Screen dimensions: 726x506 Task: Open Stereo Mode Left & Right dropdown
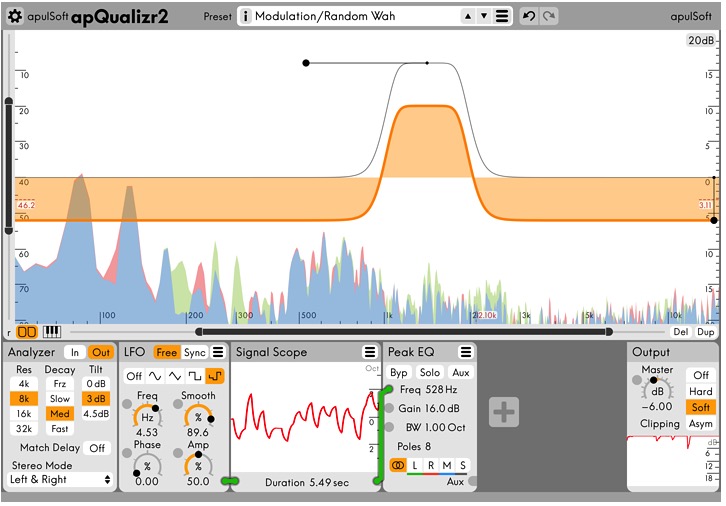pos(60,480)
